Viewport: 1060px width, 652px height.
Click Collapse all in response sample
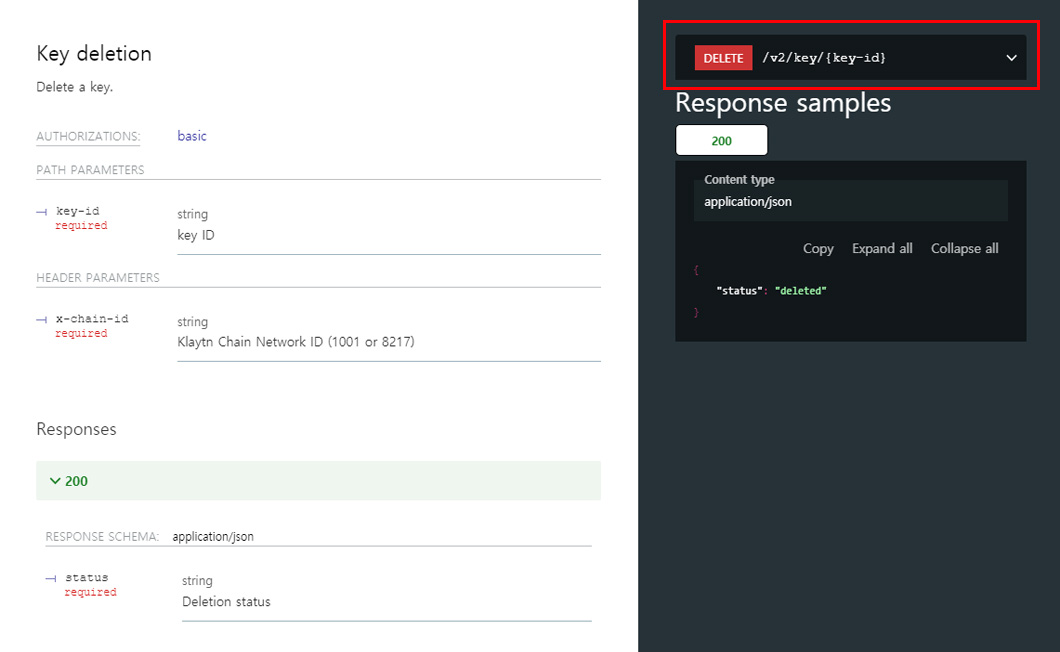pos(965,248)
